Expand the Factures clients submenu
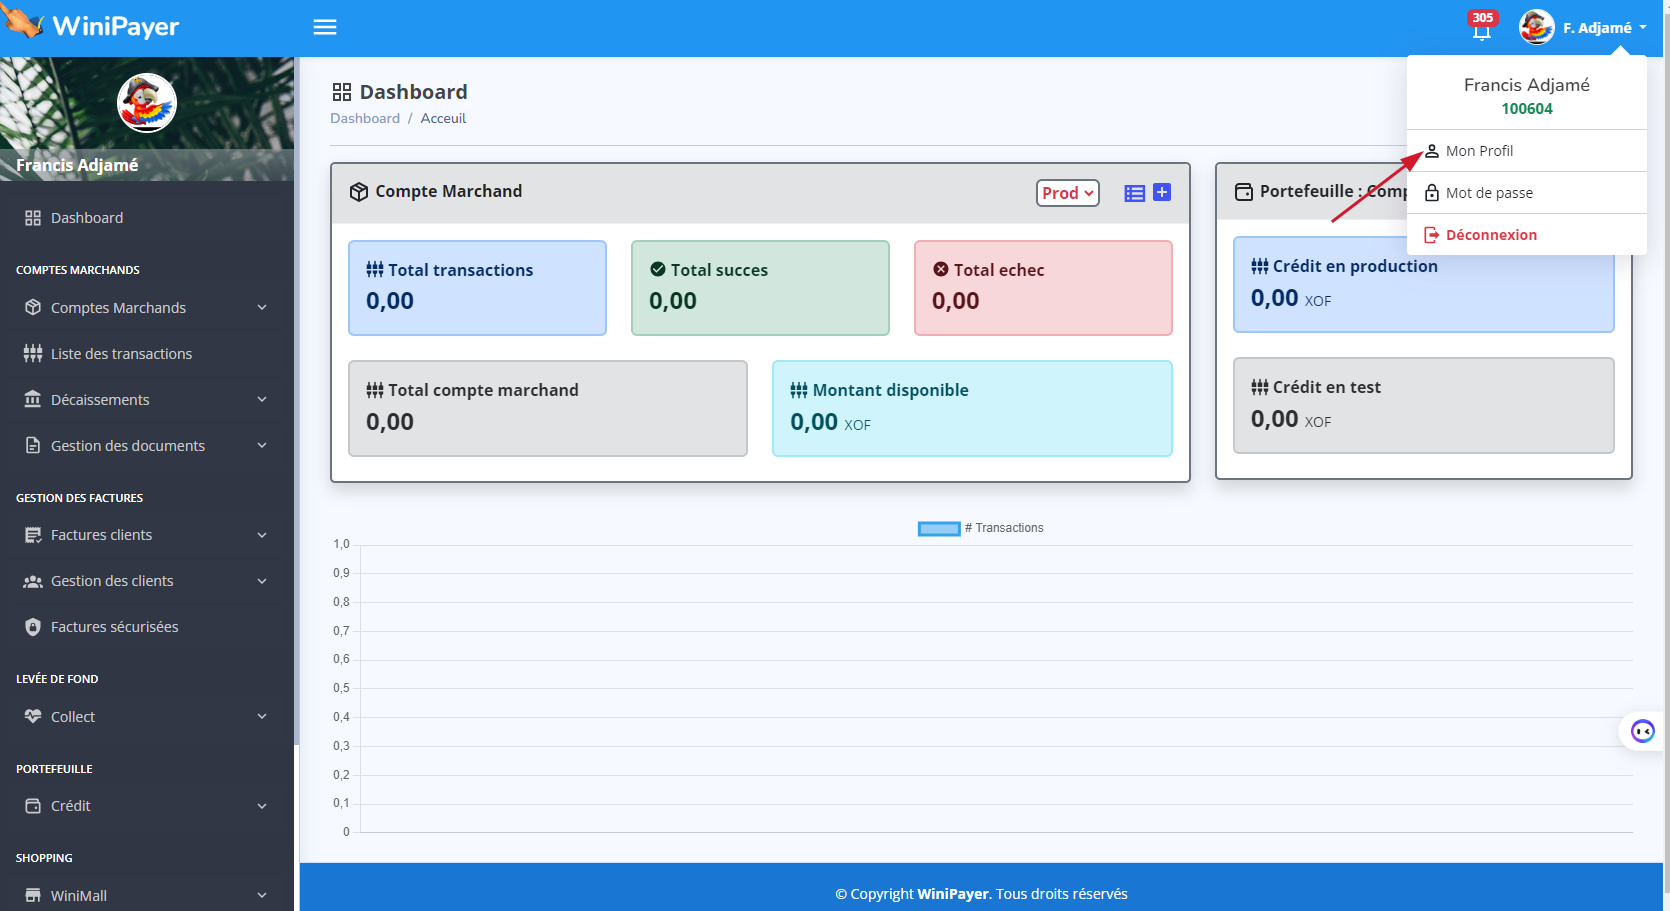1670x911 pixels. click(147, 535)
